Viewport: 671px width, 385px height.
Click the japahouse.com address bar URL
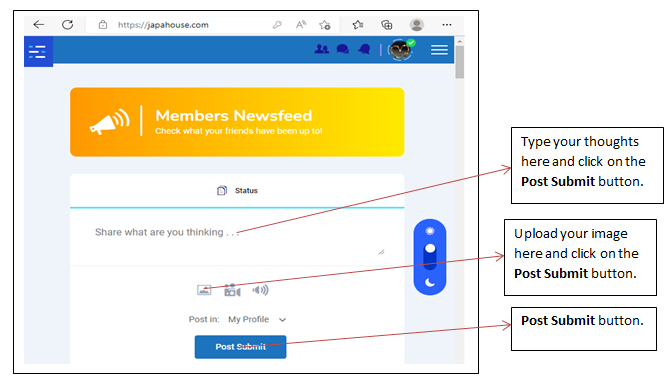click(163, 25)
